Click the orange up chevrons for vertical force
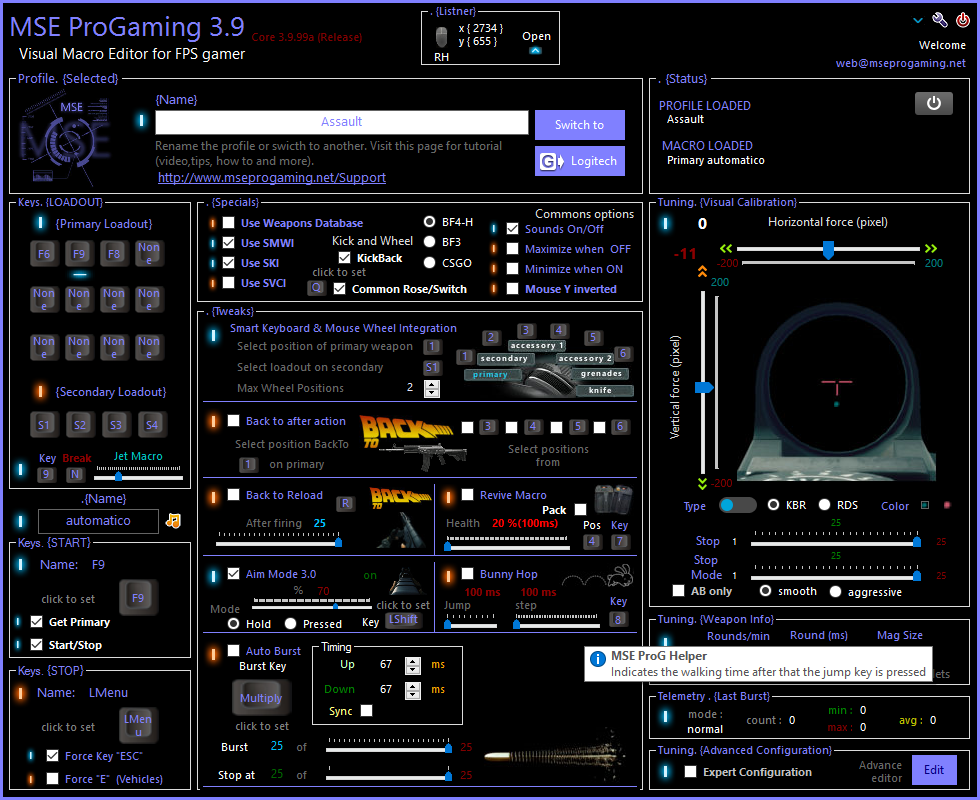 702,271
